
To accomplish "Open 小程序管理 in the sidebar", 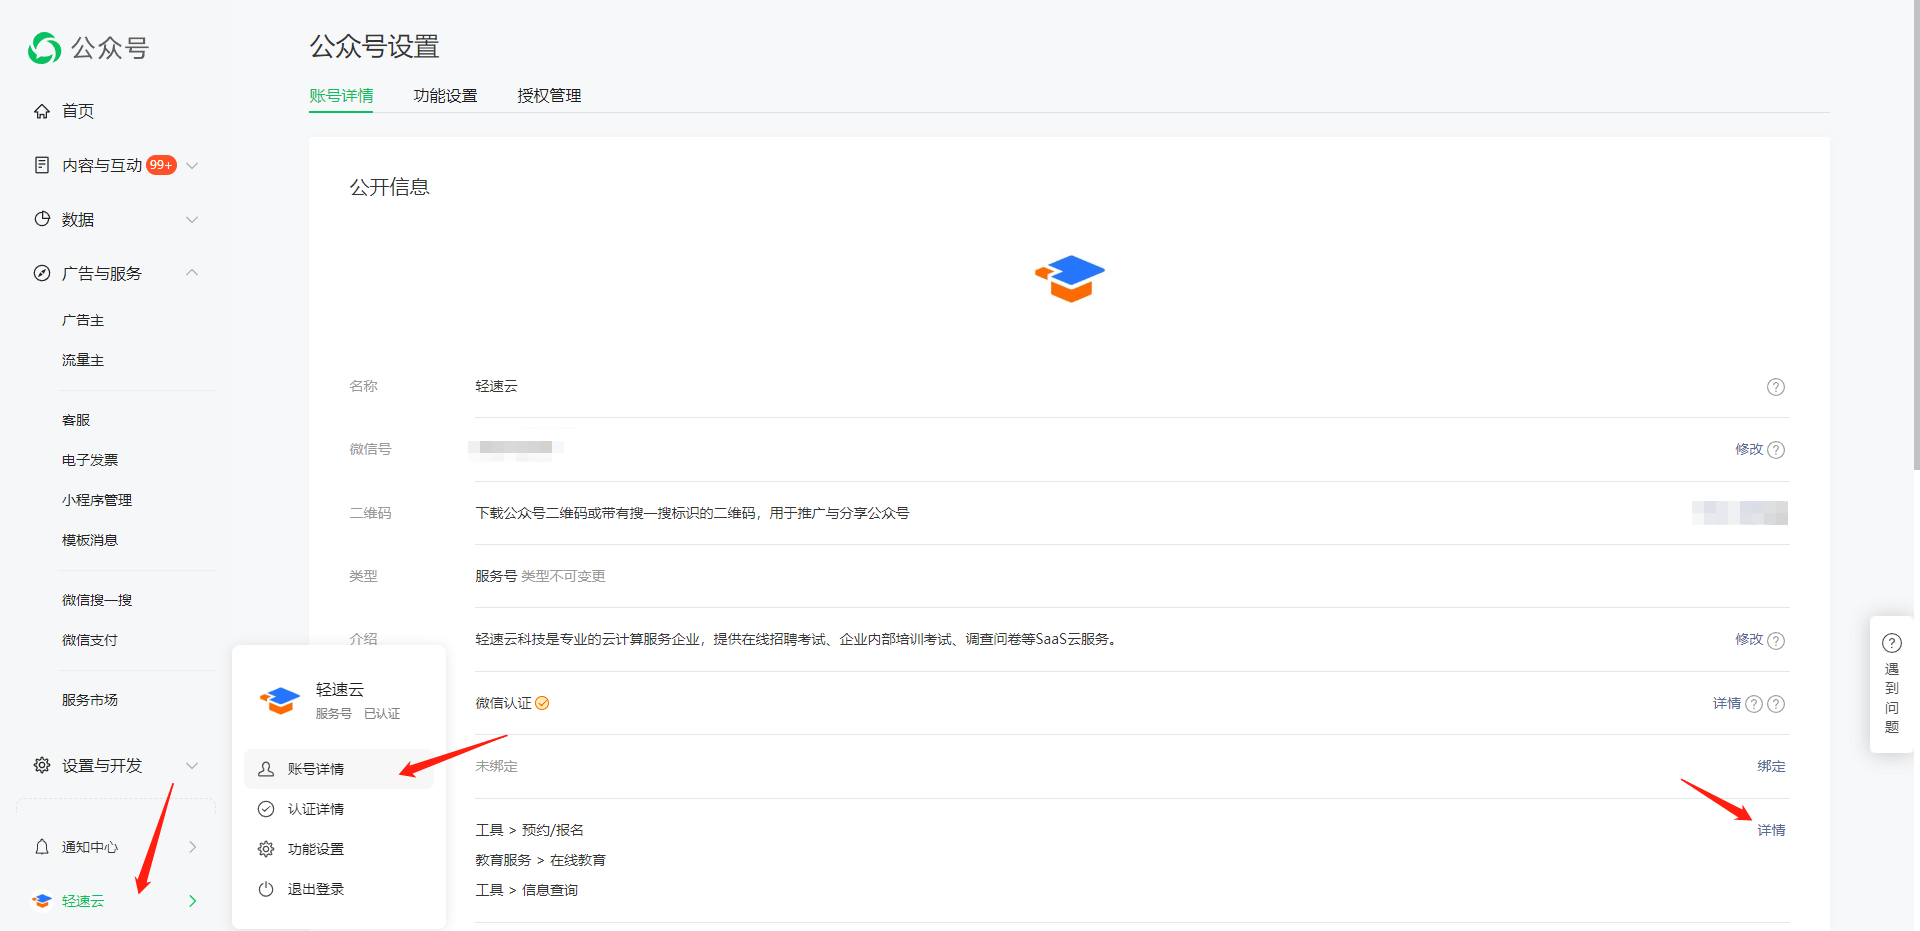I will [97, 500].
